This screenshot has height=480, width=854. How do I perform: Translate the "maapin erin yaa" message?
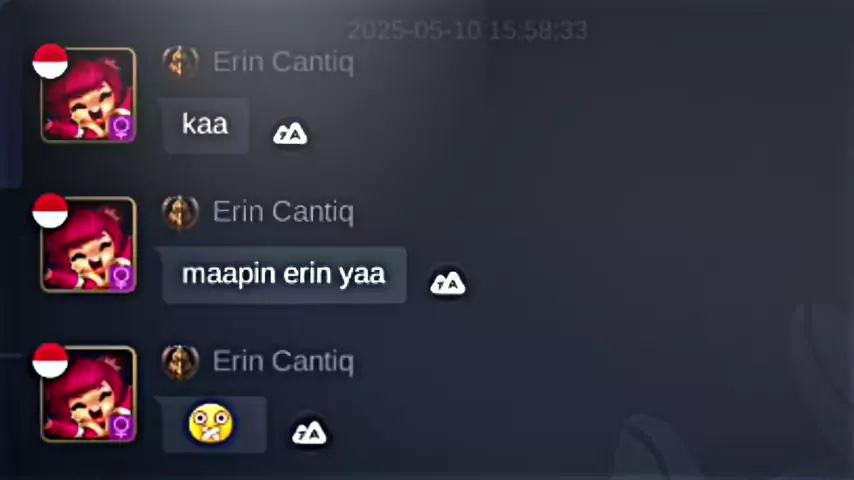(x=448, y=283)
